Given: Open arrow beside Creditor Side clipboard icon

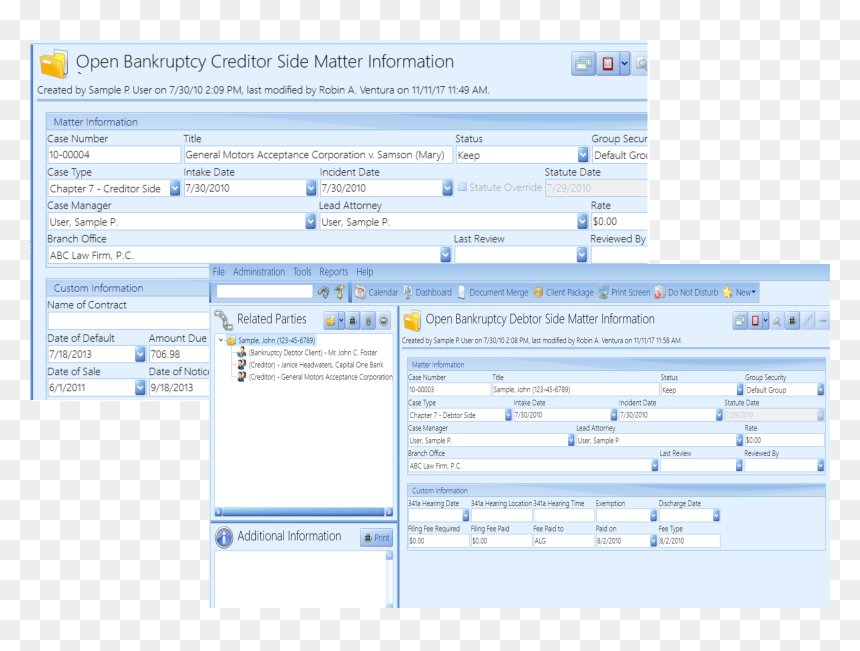Looking at the screenshot, I should point(625,64).
